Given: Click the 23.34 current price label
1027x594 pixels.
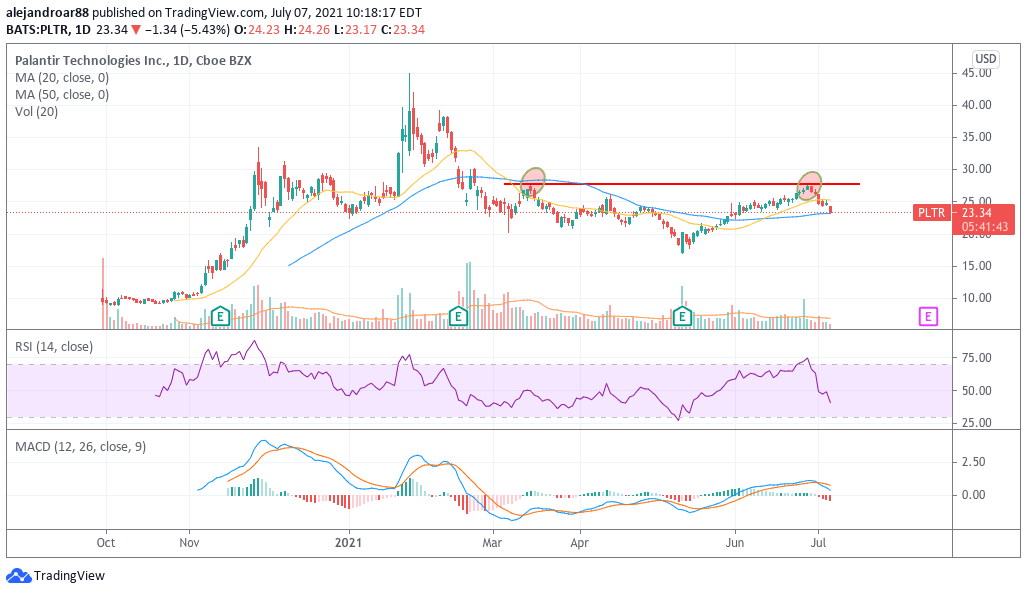Looking at the screenshot, I should point(976,213).
